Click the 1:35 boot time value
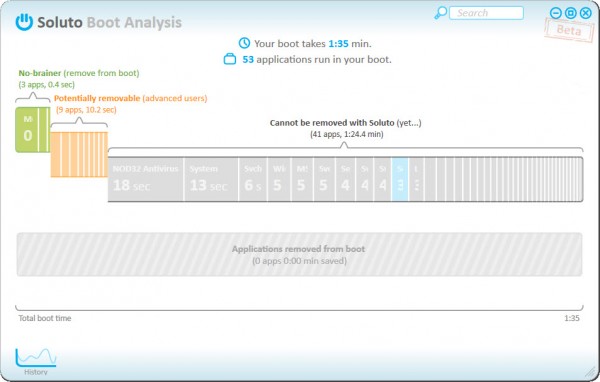The image size is (600, 382). [338, 44]
